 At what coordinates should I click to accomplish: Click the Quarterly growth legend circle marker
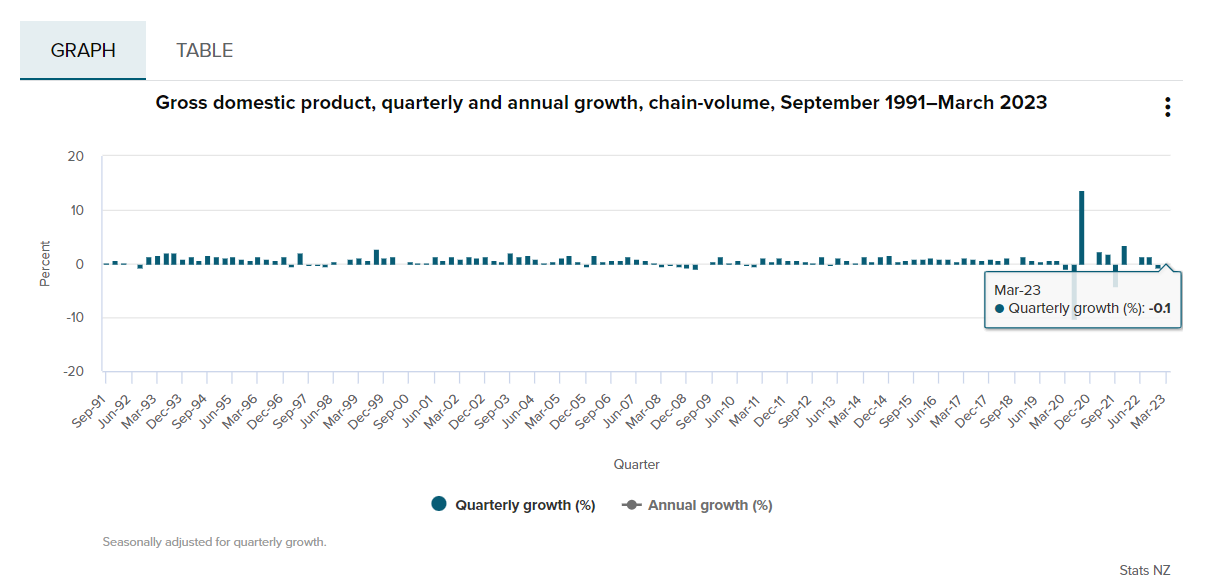click(439, 504)
